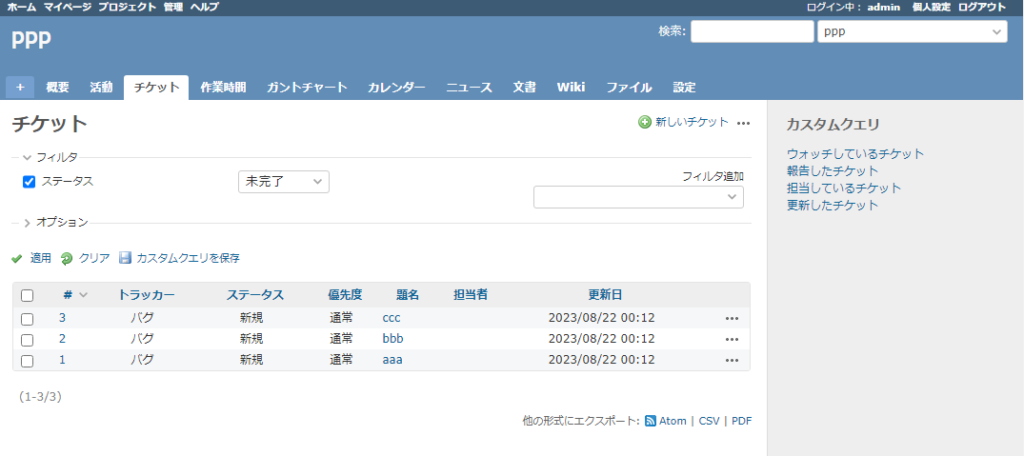The width and height of the screenshot is (1024, 456).
Task: Click the search input field
Action: point(752,32)
